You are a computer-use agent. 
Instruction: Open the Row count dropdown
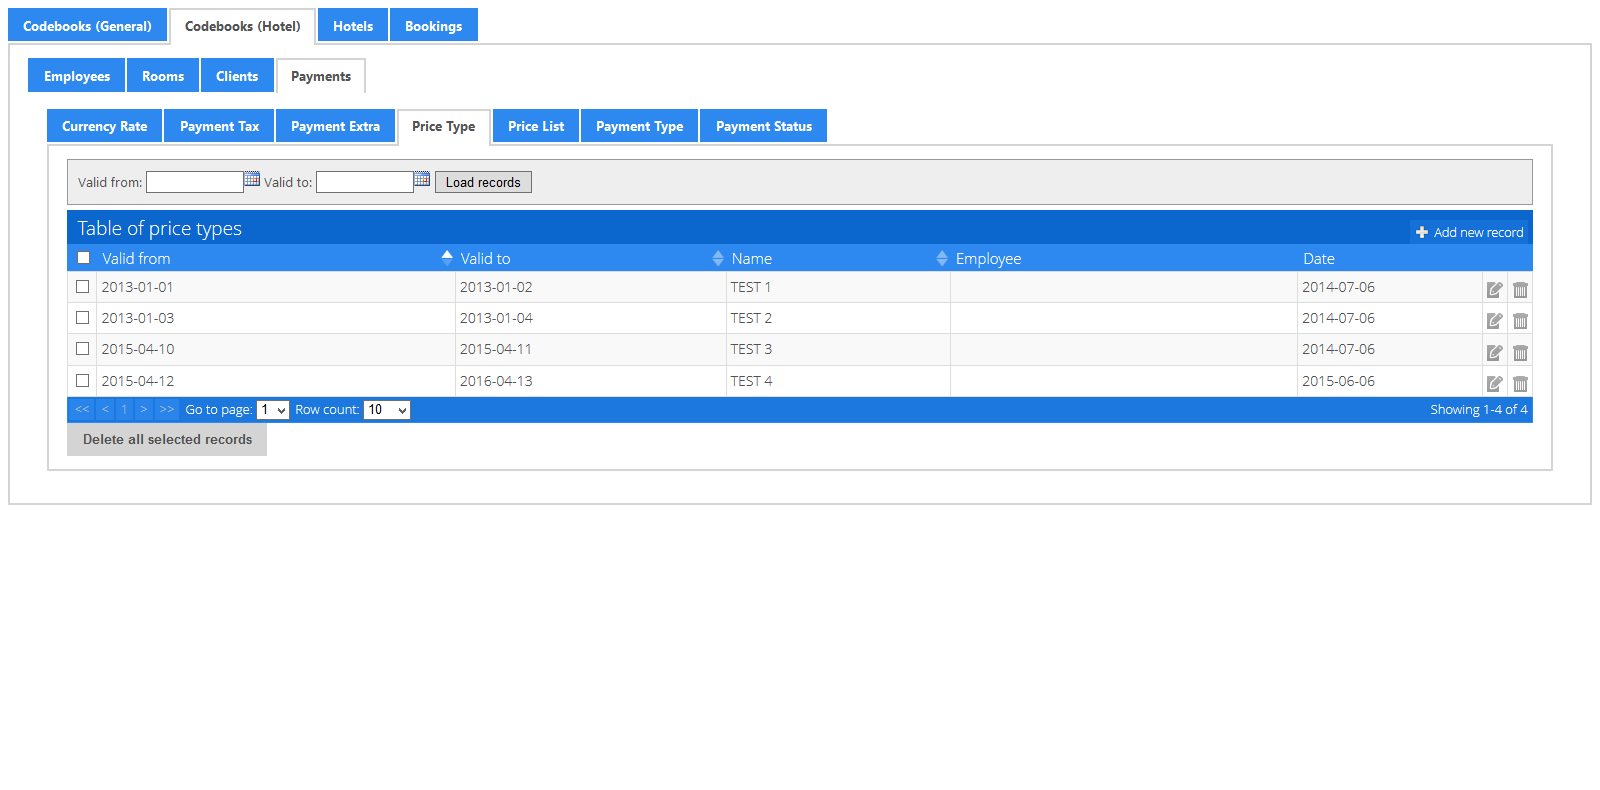(387, 410)
